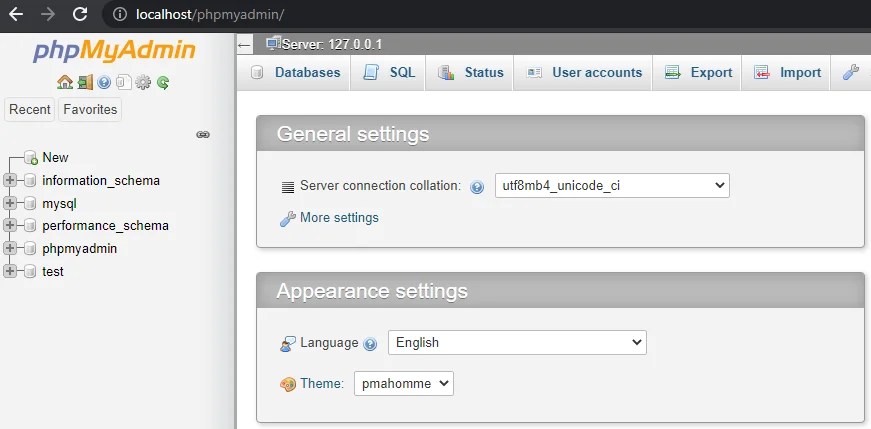Reload the browser page
Image resolution: width=871 pixels, height=429 pixels.
pyautogui.click(x=81, y=14)
